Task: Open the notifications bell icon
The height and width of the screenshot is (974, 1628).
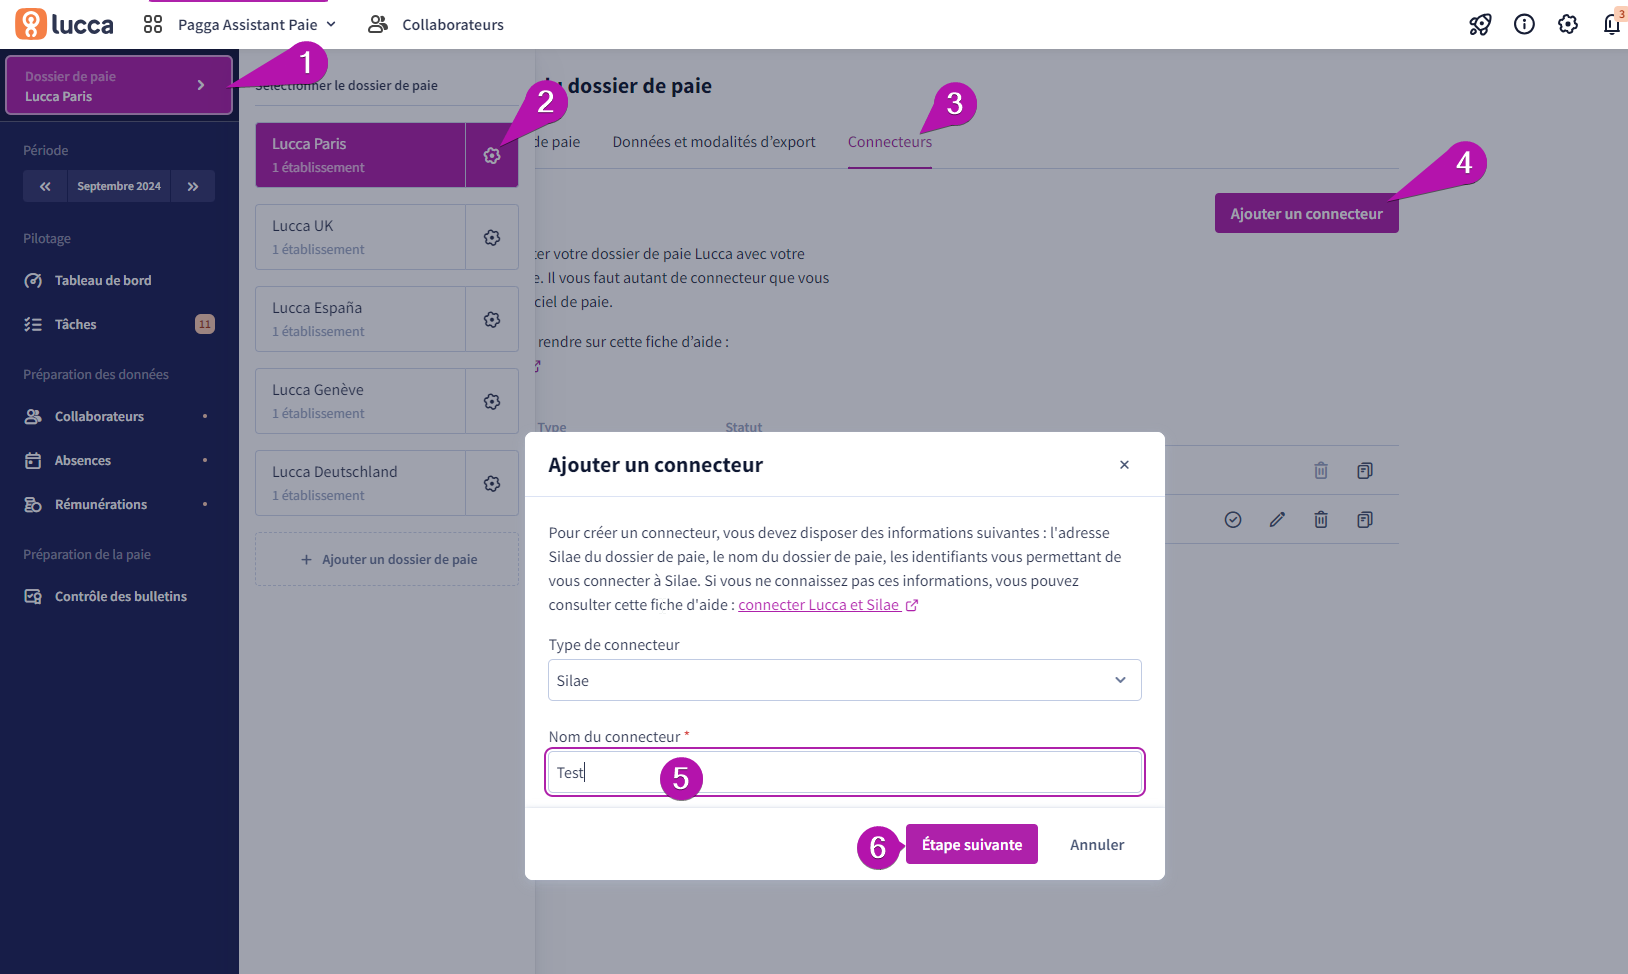Action: point(1611,24)
